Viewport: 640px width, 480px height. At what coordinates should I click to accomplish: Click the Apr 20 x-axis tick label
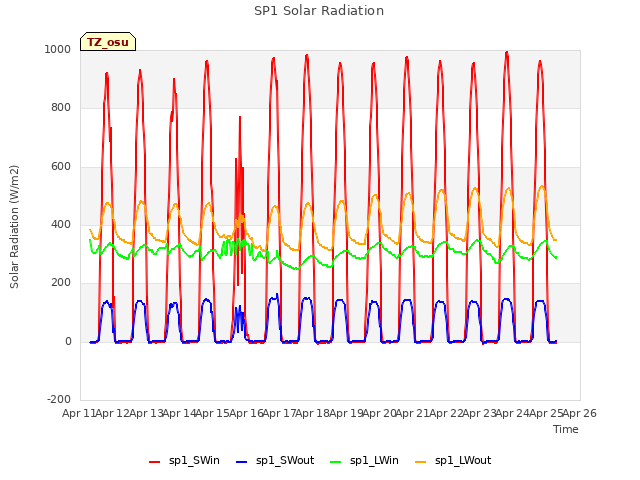tap(380, 413)
